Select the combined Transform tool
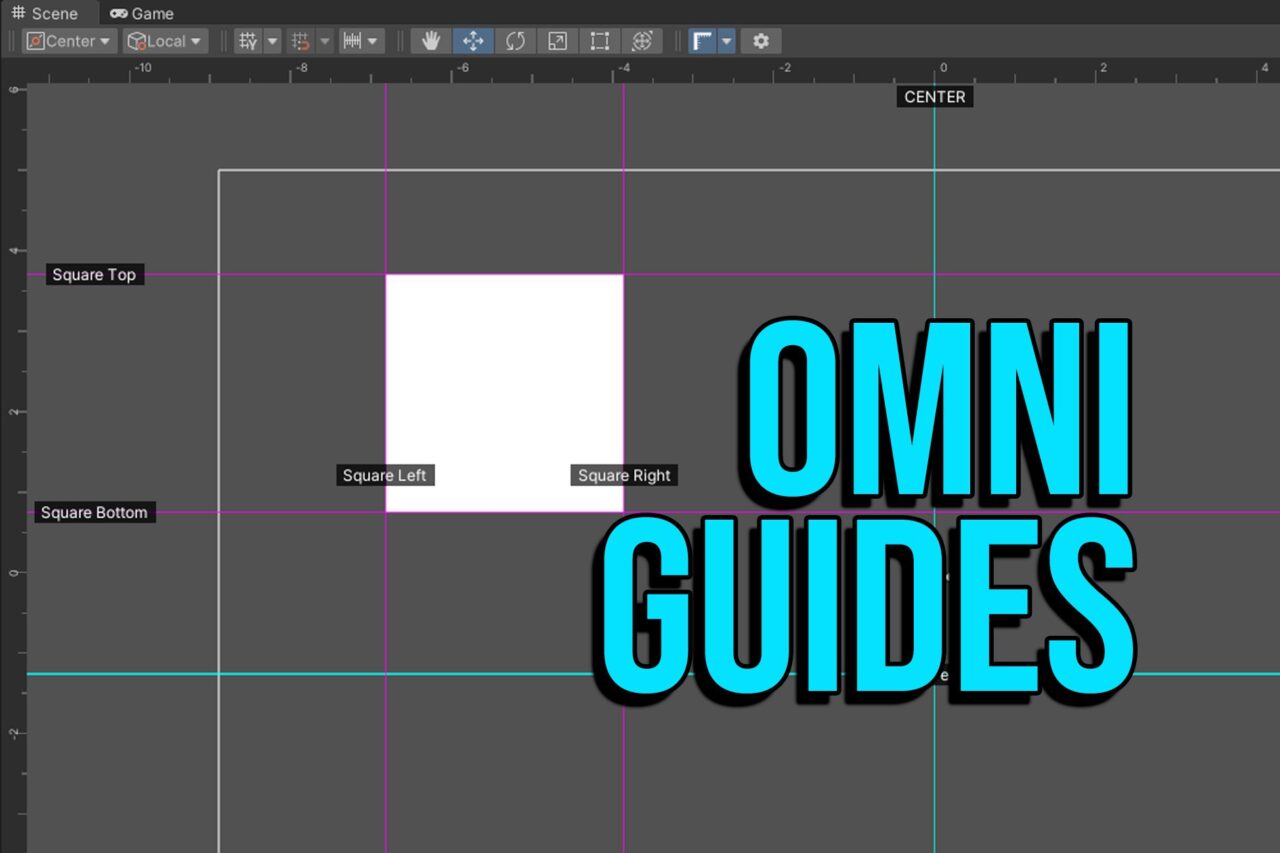Viewport: 1280px width, 853px height. [642, 41]
